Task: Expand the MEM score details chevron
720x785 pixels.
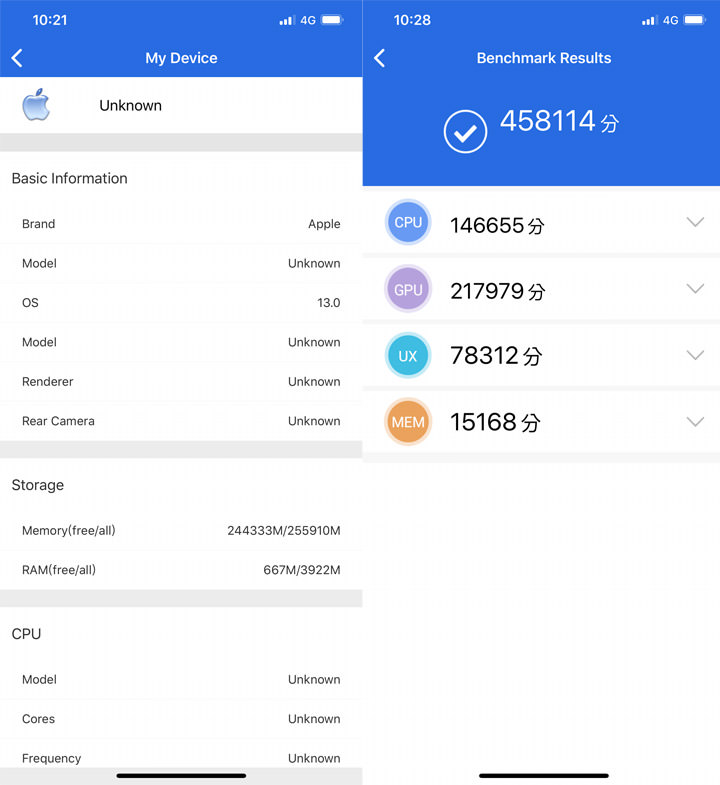Action: (695, 421)
